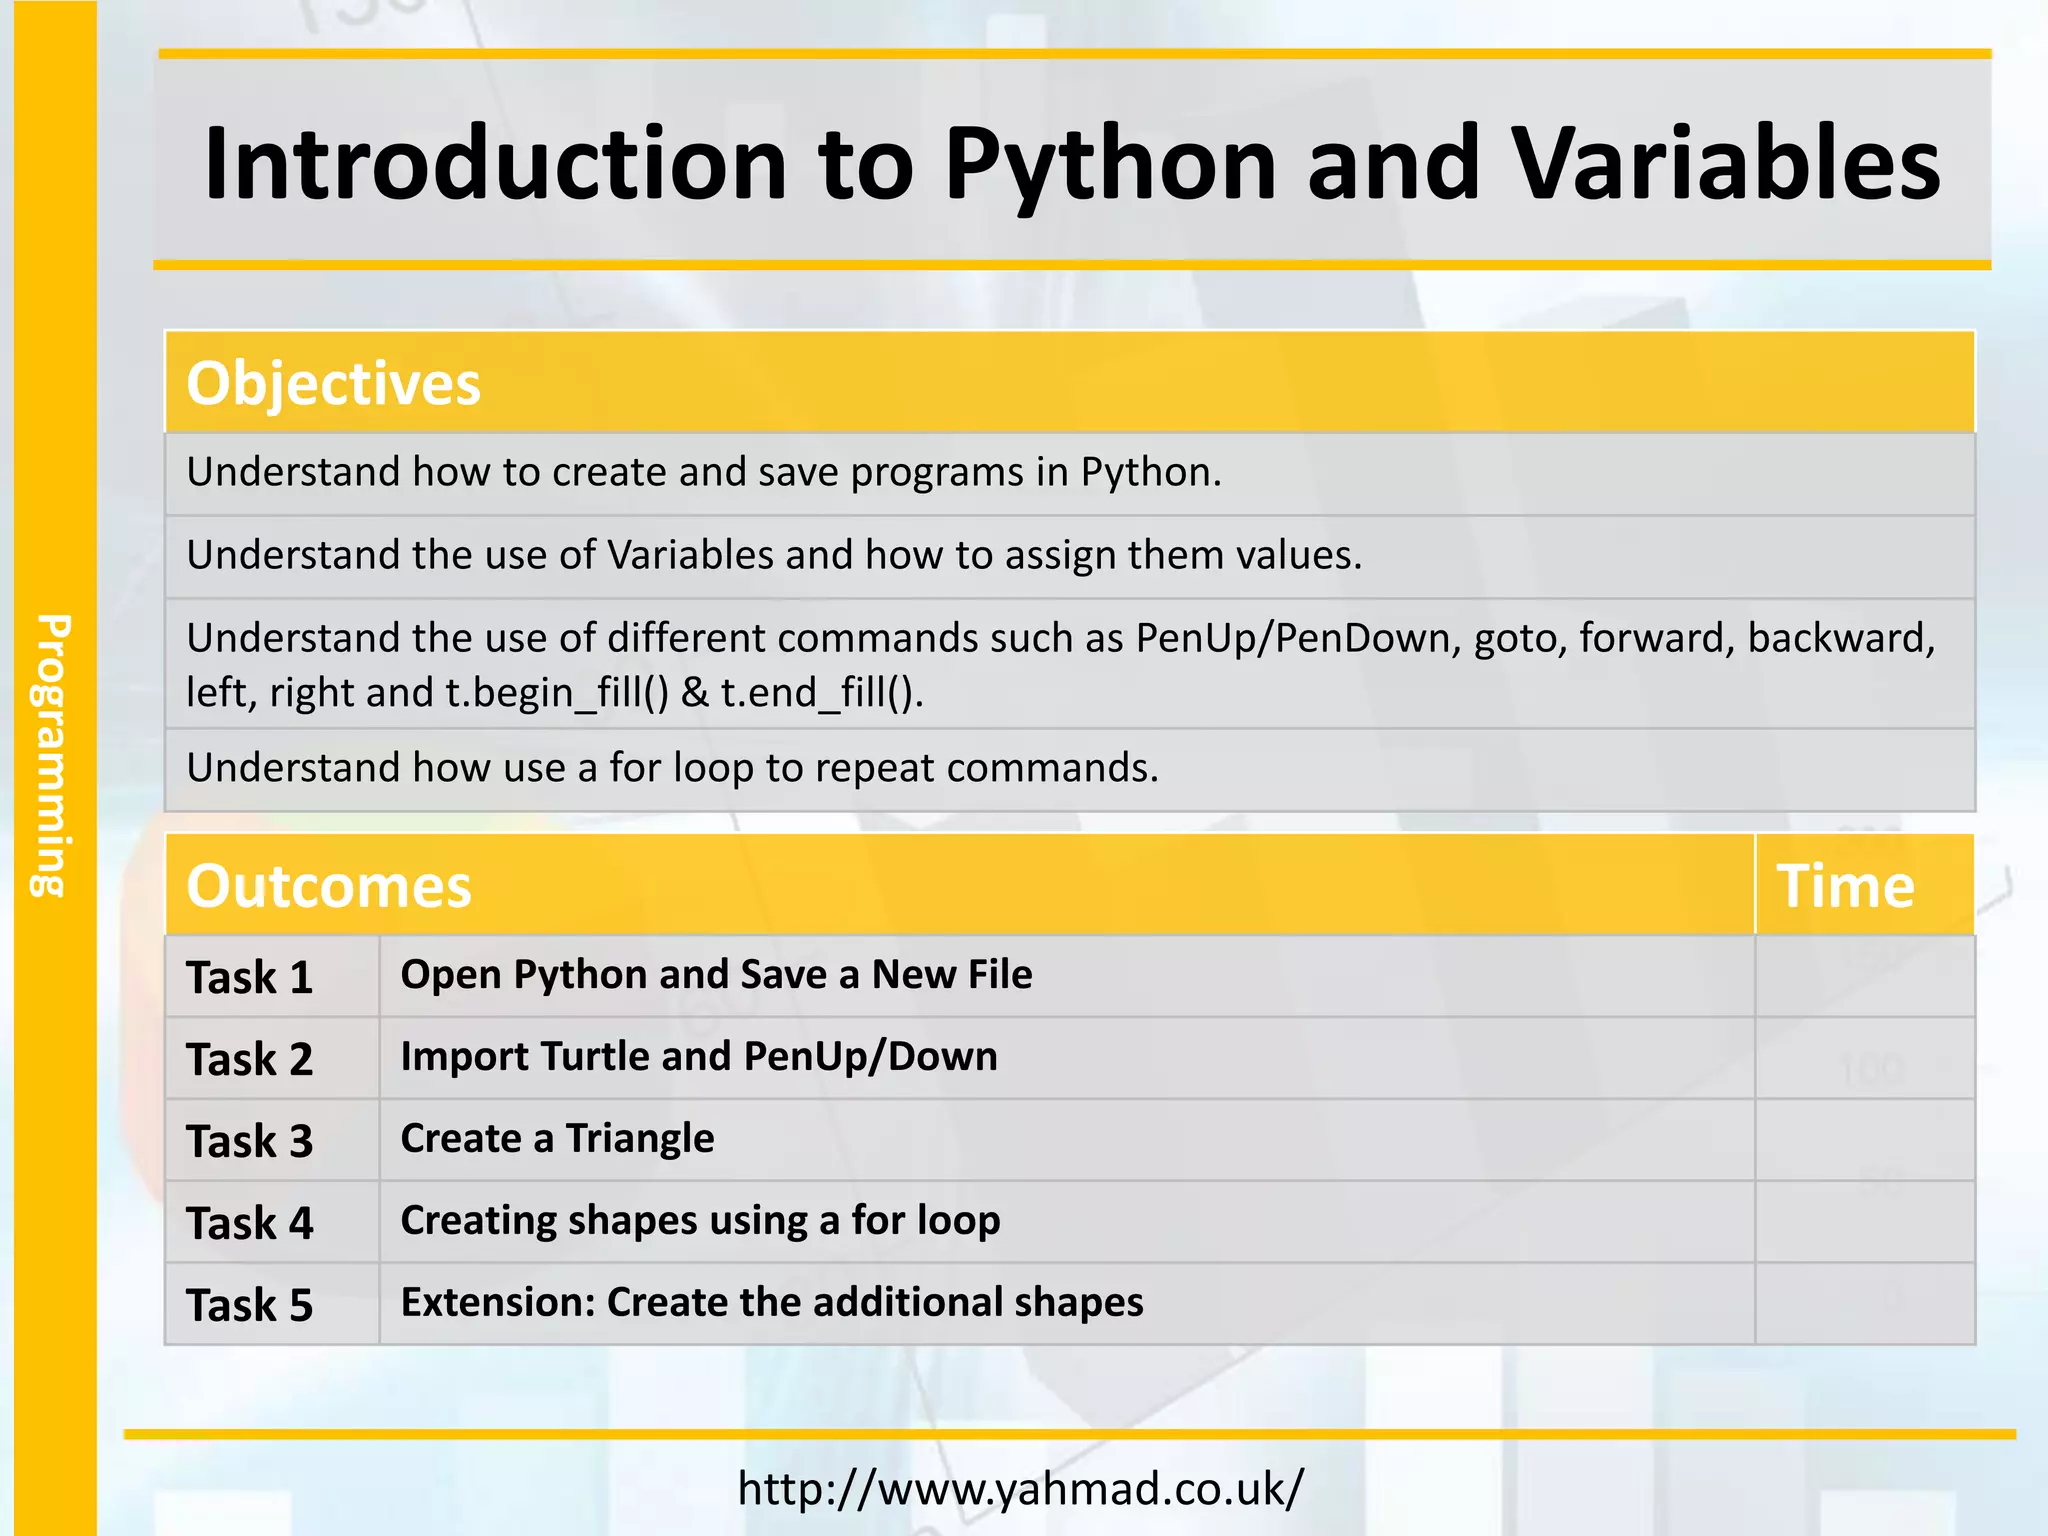Image resolution: width=2048 pixels, height=1536 pixels.
Task: Click the empty Time cell for Task 1
Action: click(1864, 977)
